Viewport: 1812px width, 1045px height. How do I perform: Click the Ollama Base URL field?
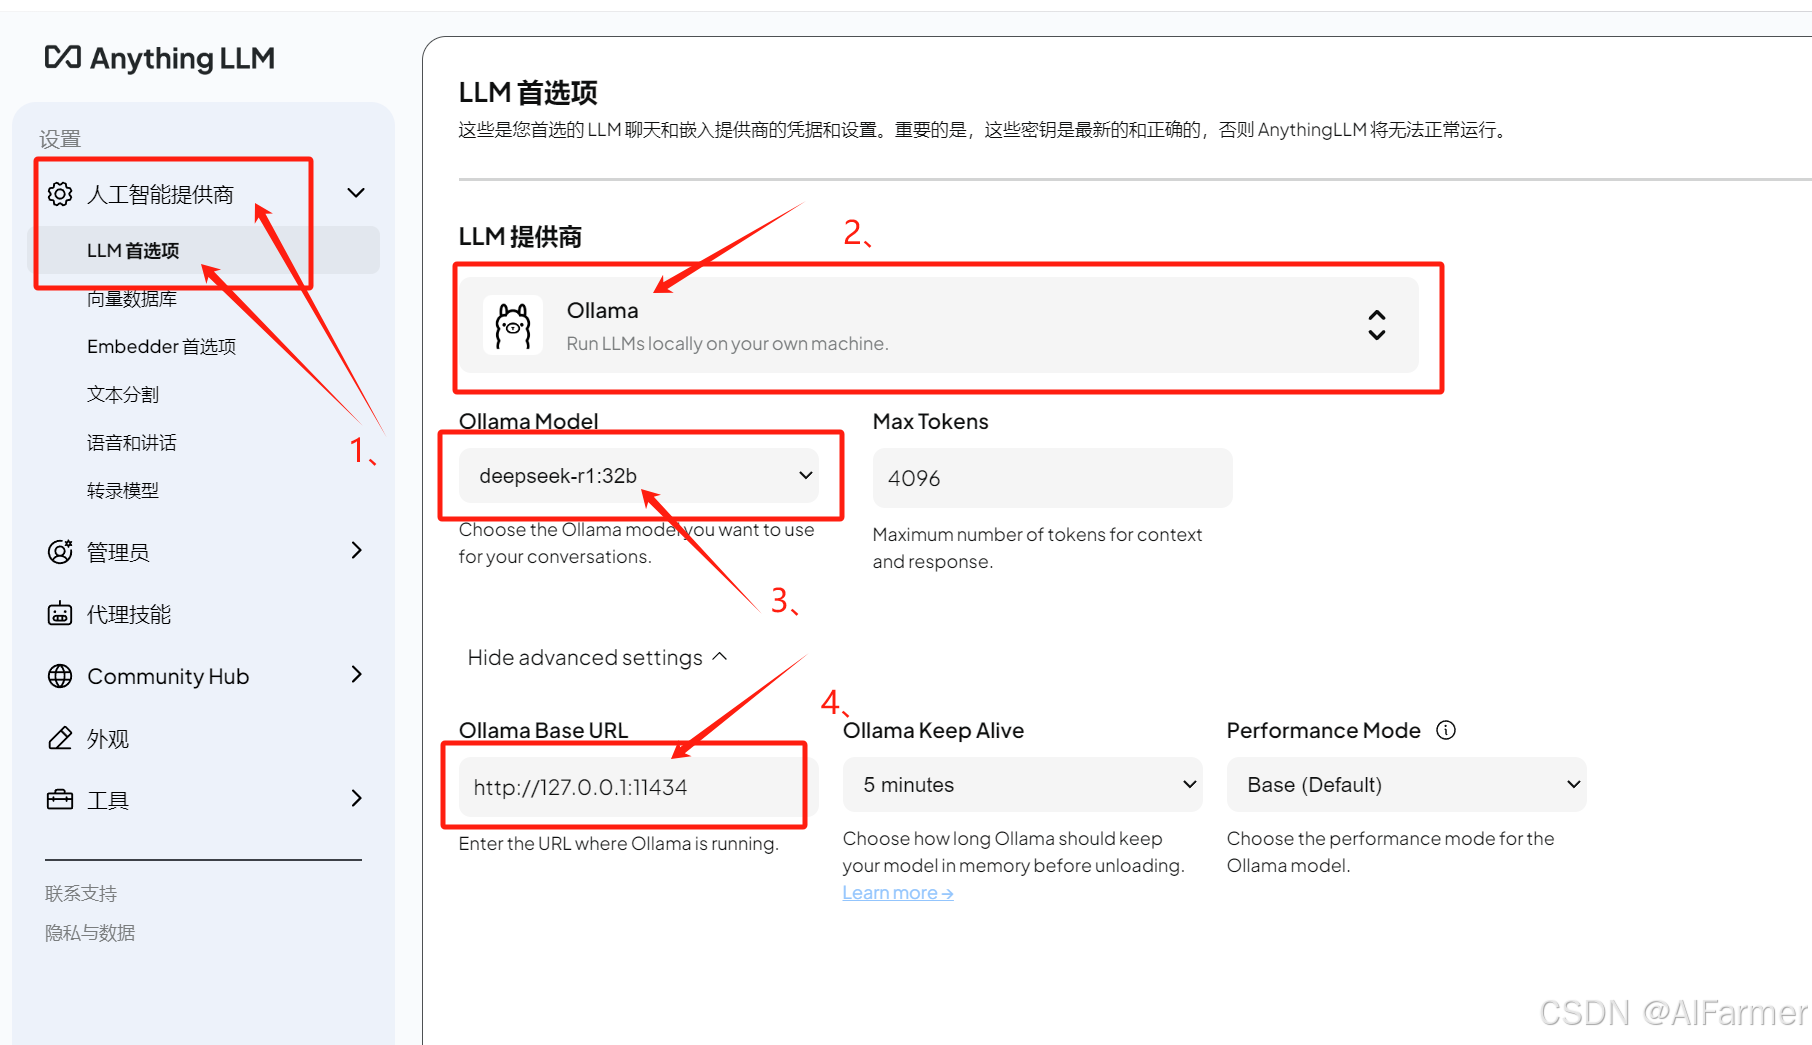point(638,787)
